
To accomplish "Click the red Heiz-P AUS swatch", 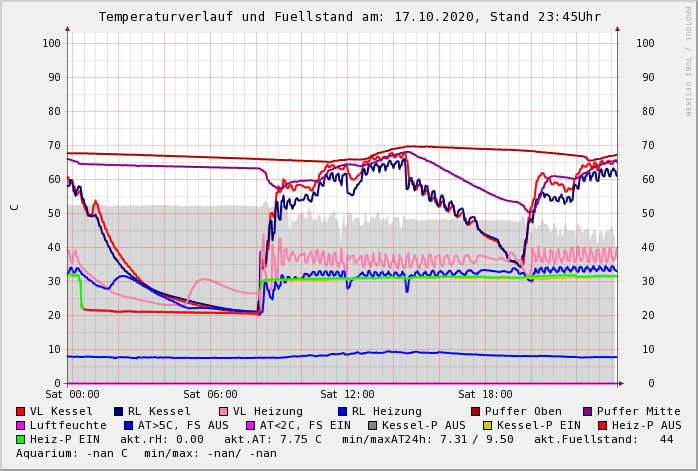I will (x=602, y=426).
